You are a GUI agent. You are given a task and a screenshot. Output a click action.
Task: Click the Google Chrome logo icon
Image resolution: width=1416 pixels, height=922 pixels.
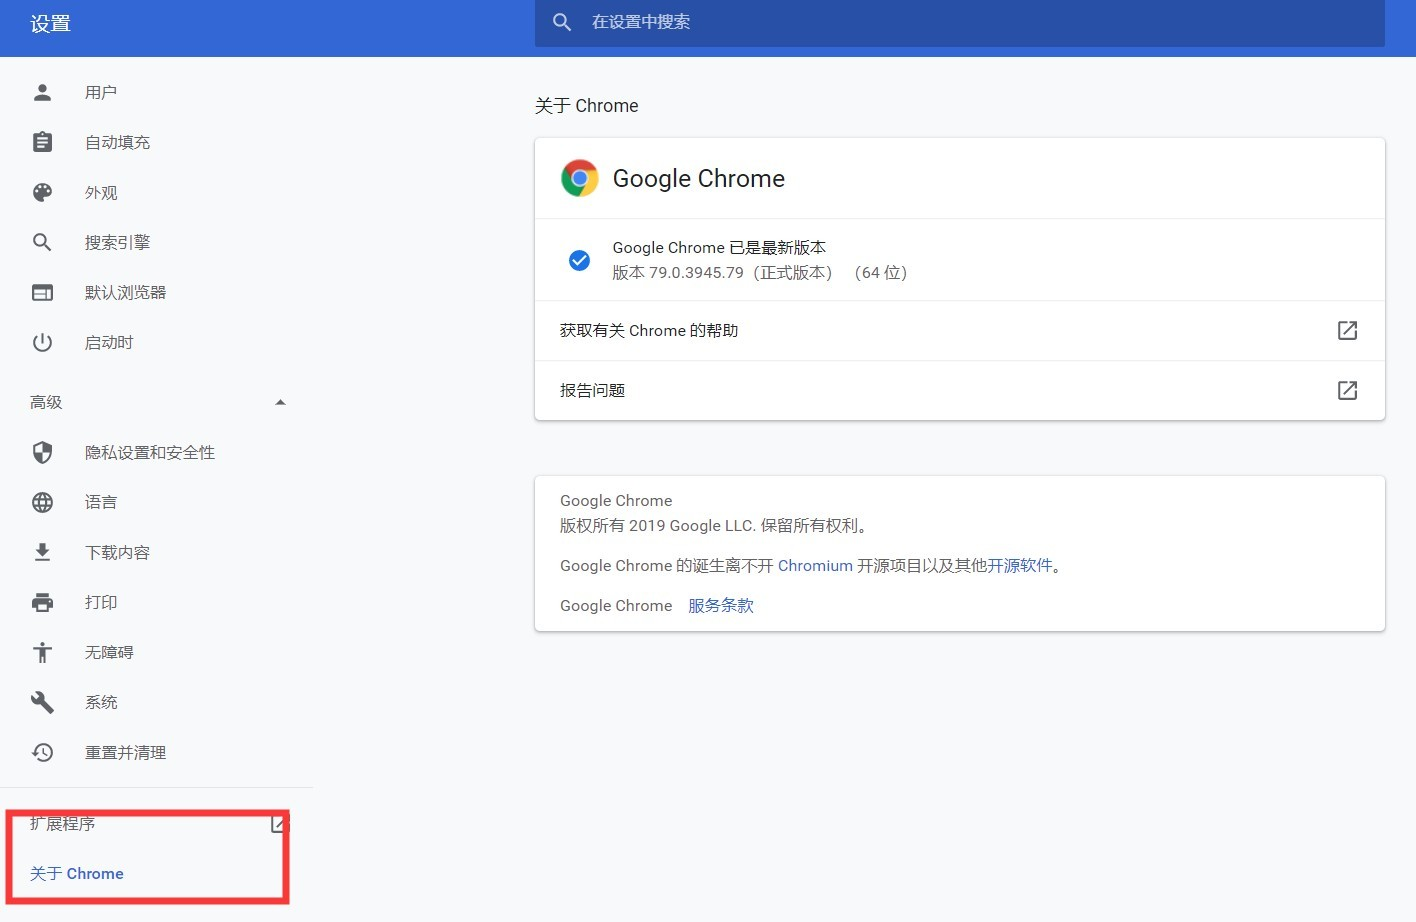tap(579, 178)
